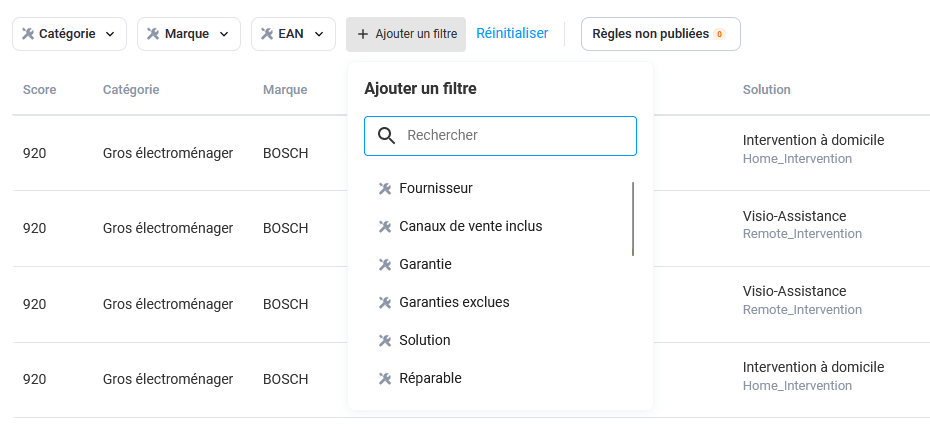Open Règles non publiées button
Screen dimensions: 930x425
coord(660,34)
